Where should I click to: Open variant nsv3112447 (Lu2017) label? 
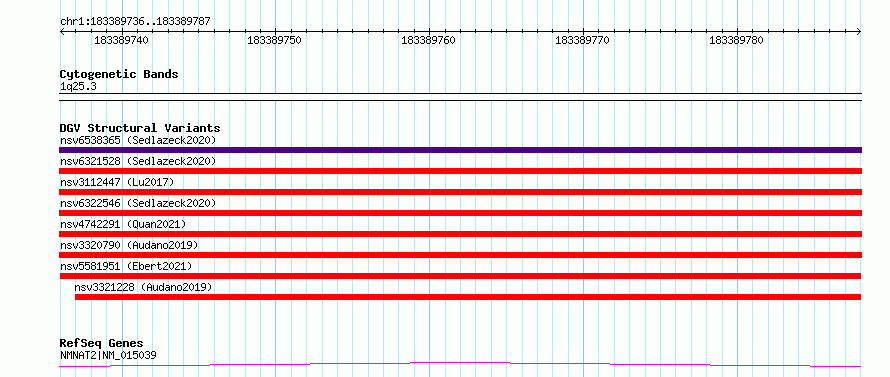click(117, 182)
